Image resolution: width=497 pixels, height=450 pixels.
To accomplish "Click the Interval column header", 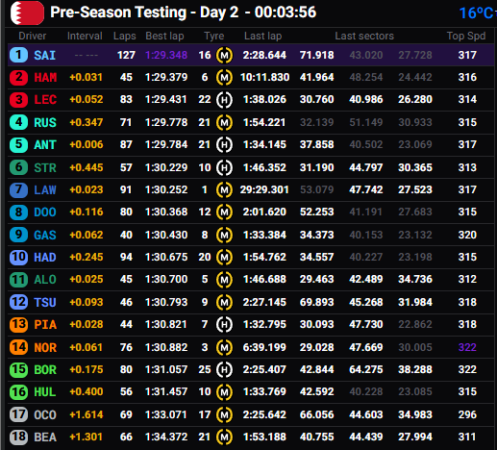I will [85, 36].
